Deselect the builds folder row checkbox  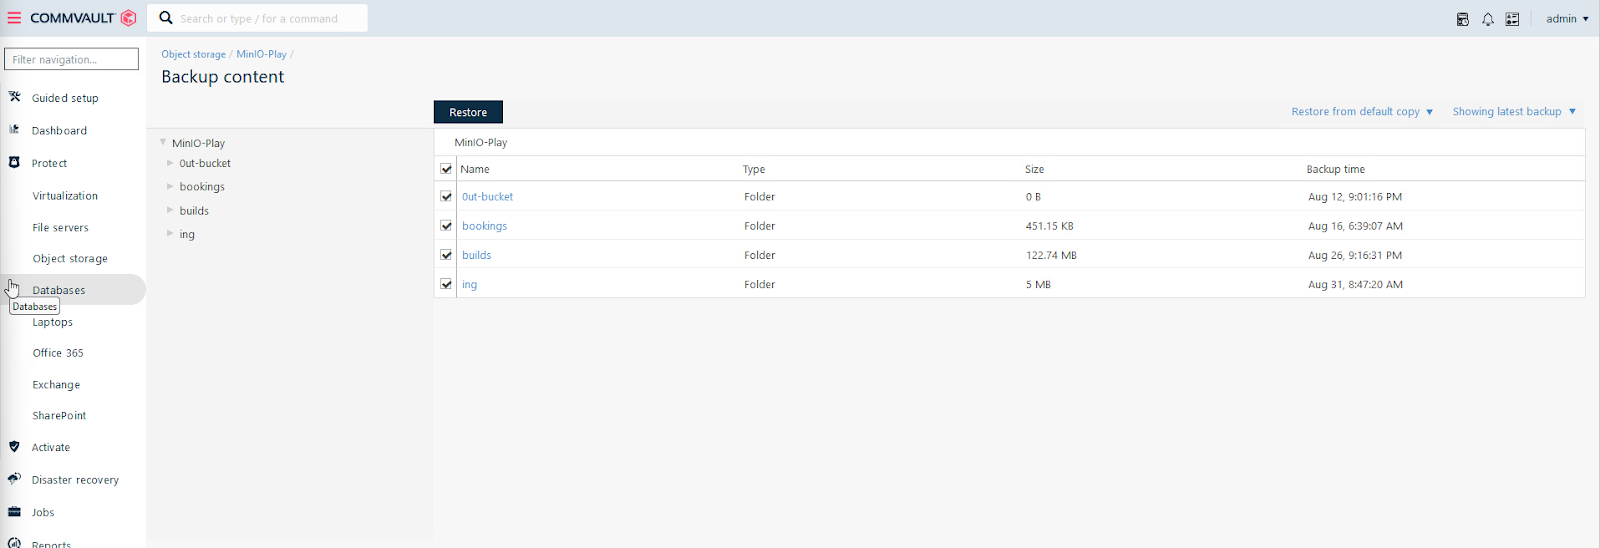coord(446,255)
